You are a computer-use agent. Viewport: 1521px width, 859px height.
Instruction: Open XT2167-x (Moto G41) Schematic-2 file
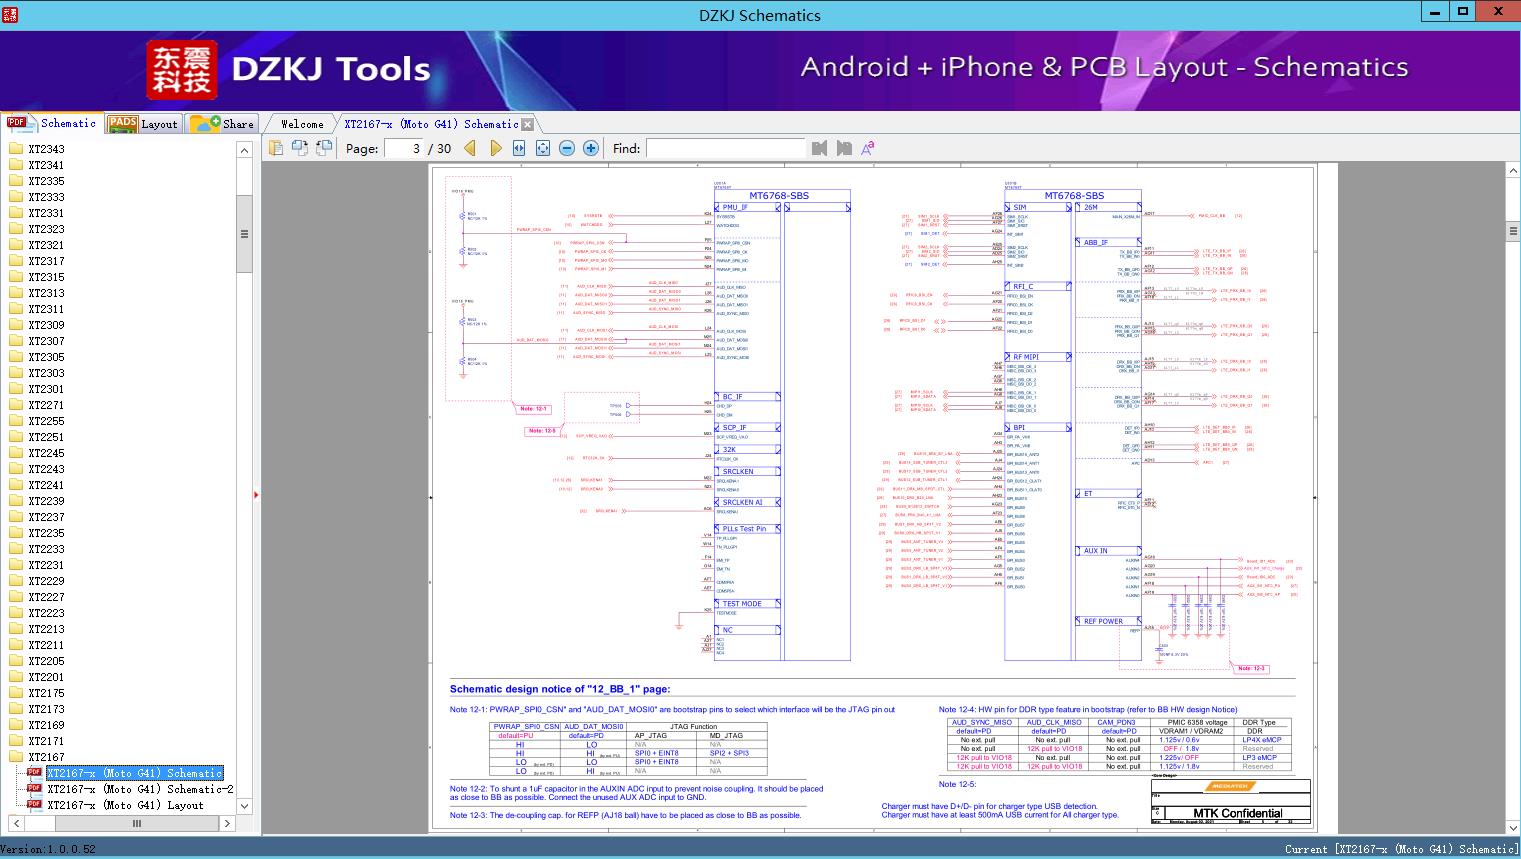140,789
